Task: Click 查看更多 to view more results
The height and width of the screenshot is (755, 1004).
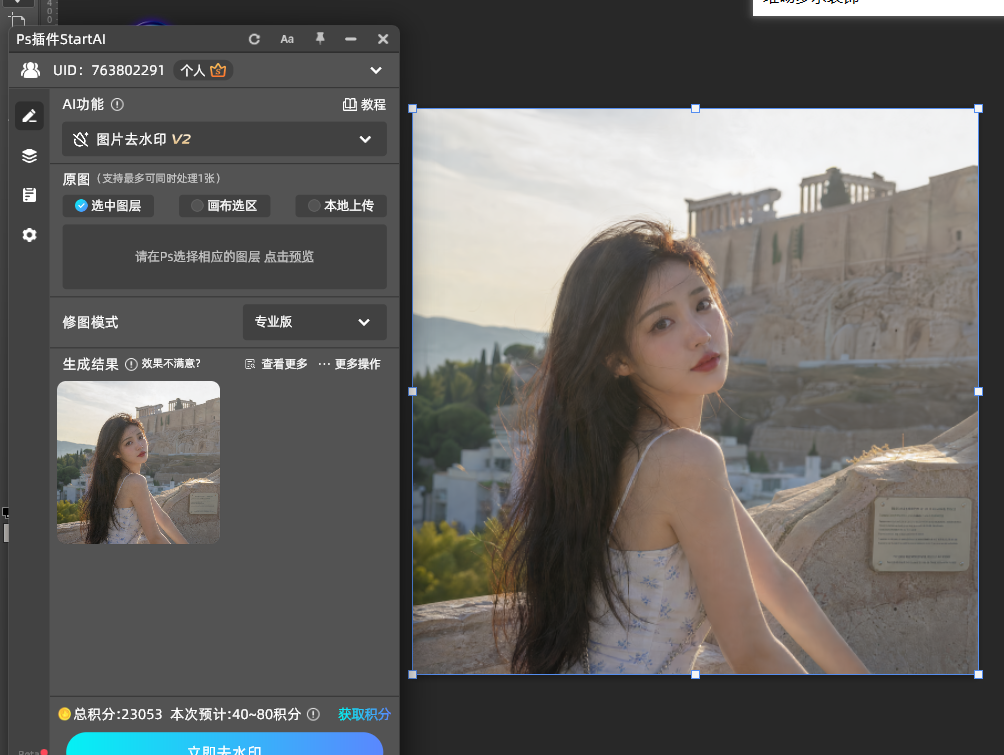Action: click(x=276, y=364)
